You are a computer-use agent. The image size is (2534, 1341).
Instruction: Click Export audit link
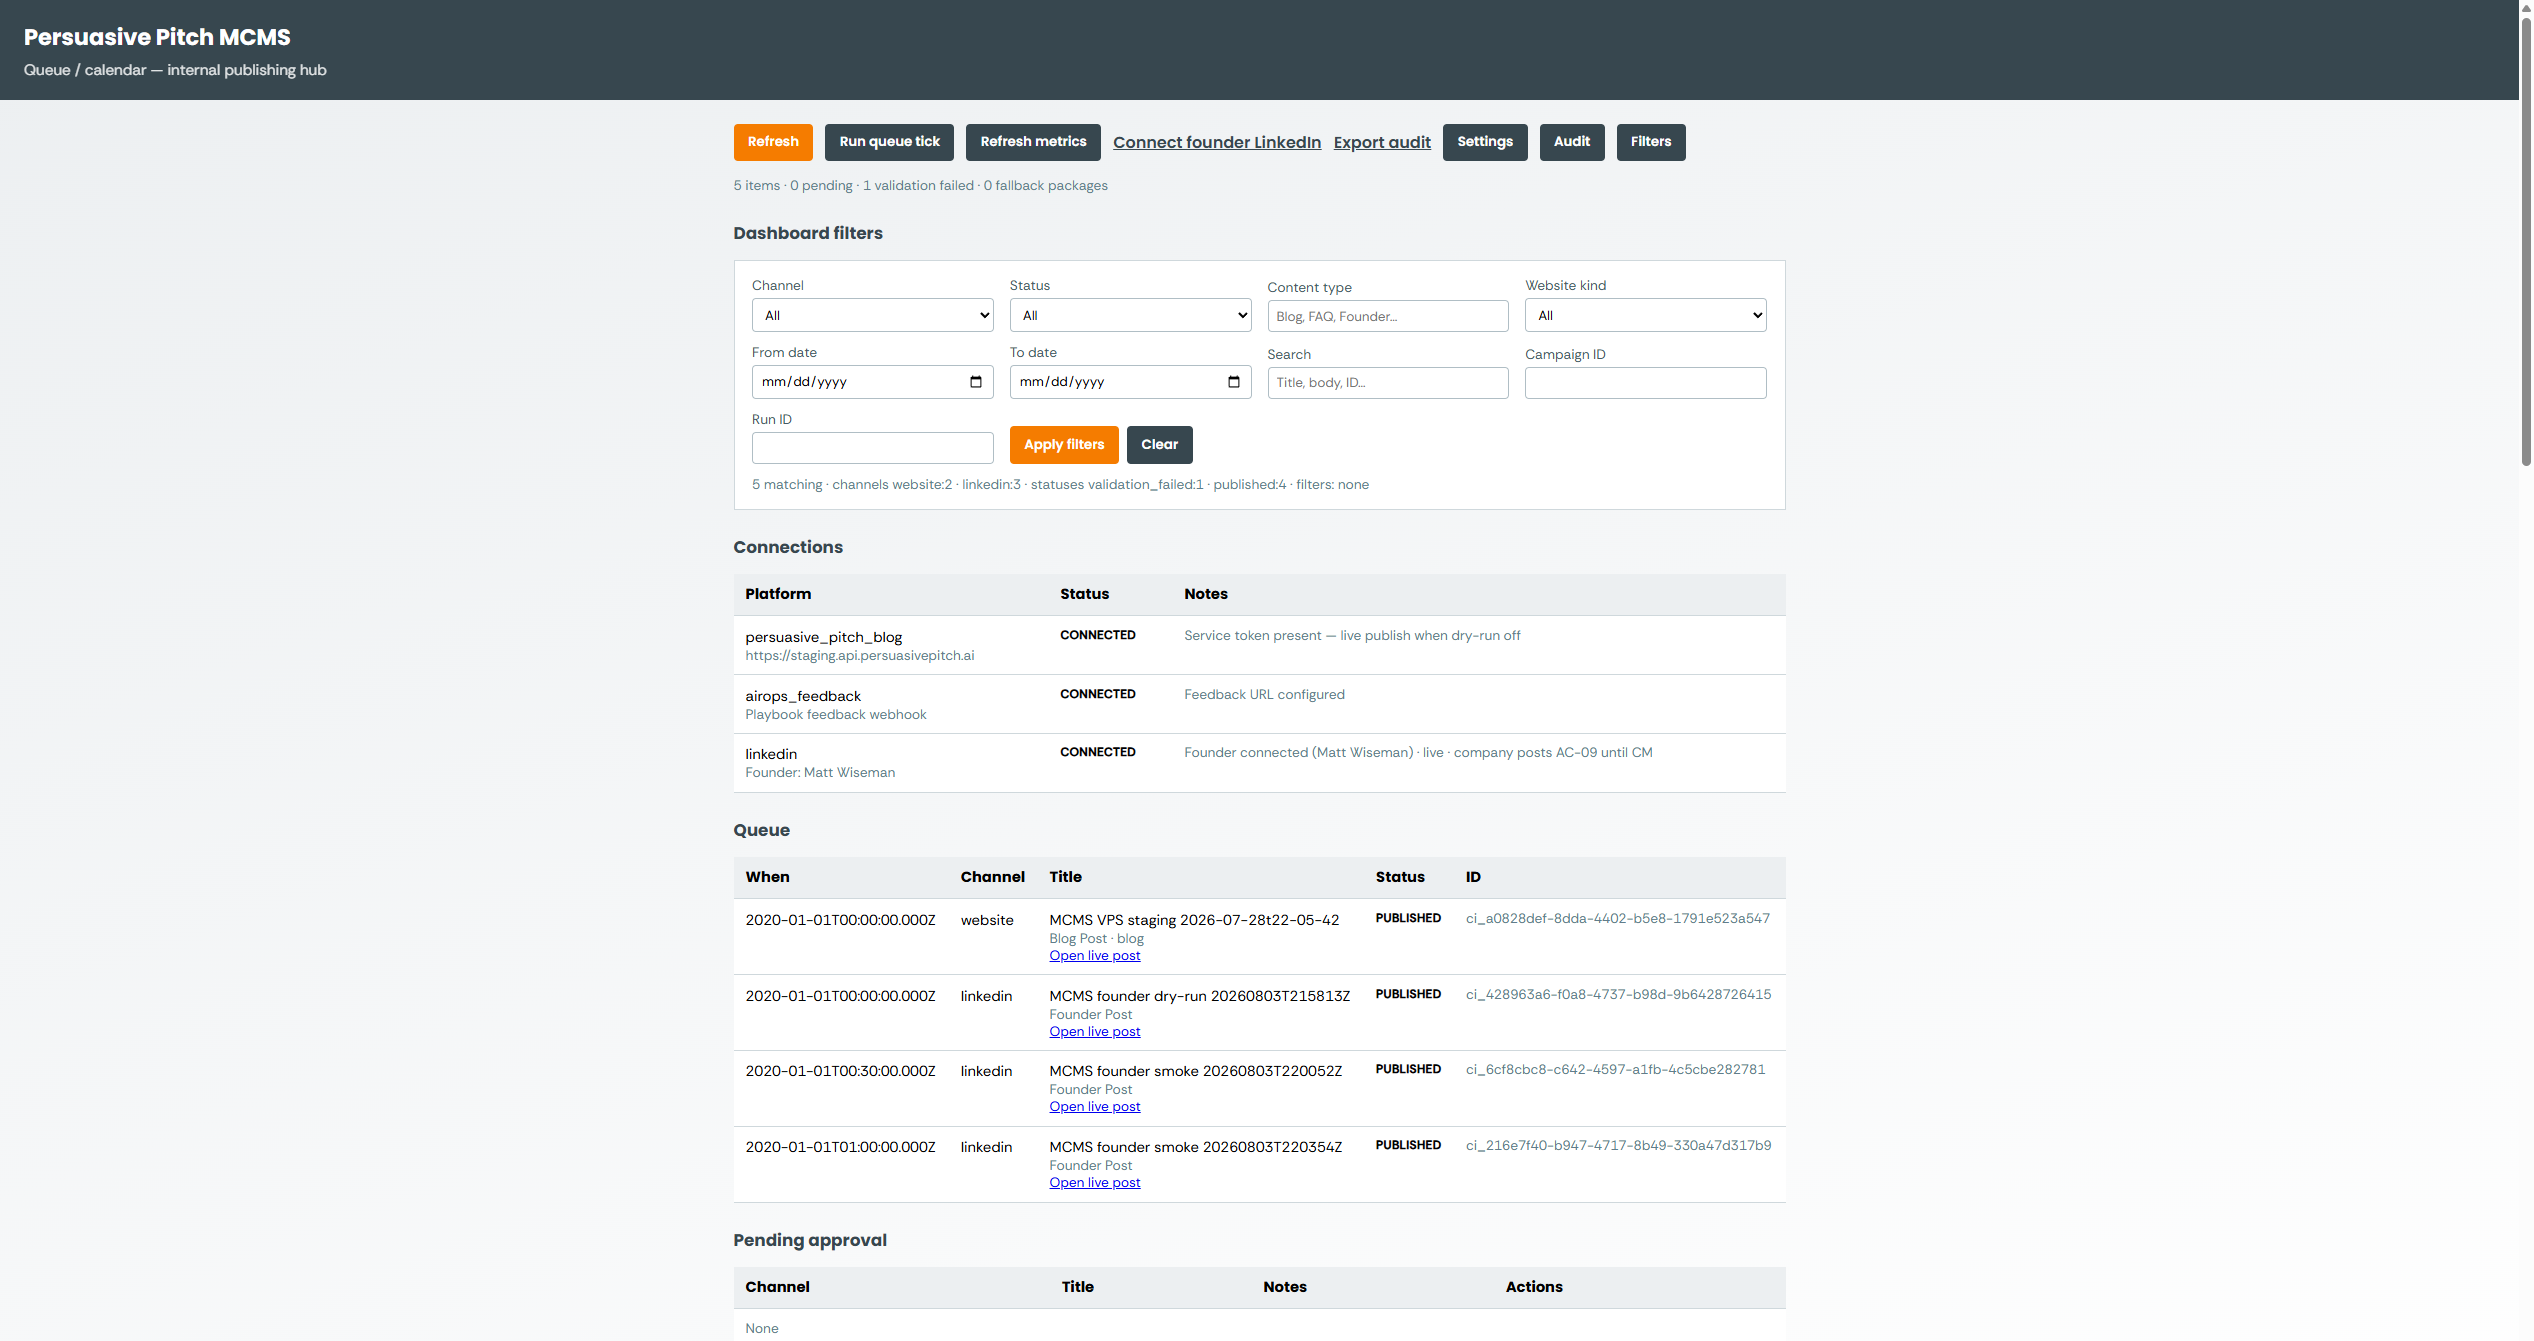[1382, 142]
